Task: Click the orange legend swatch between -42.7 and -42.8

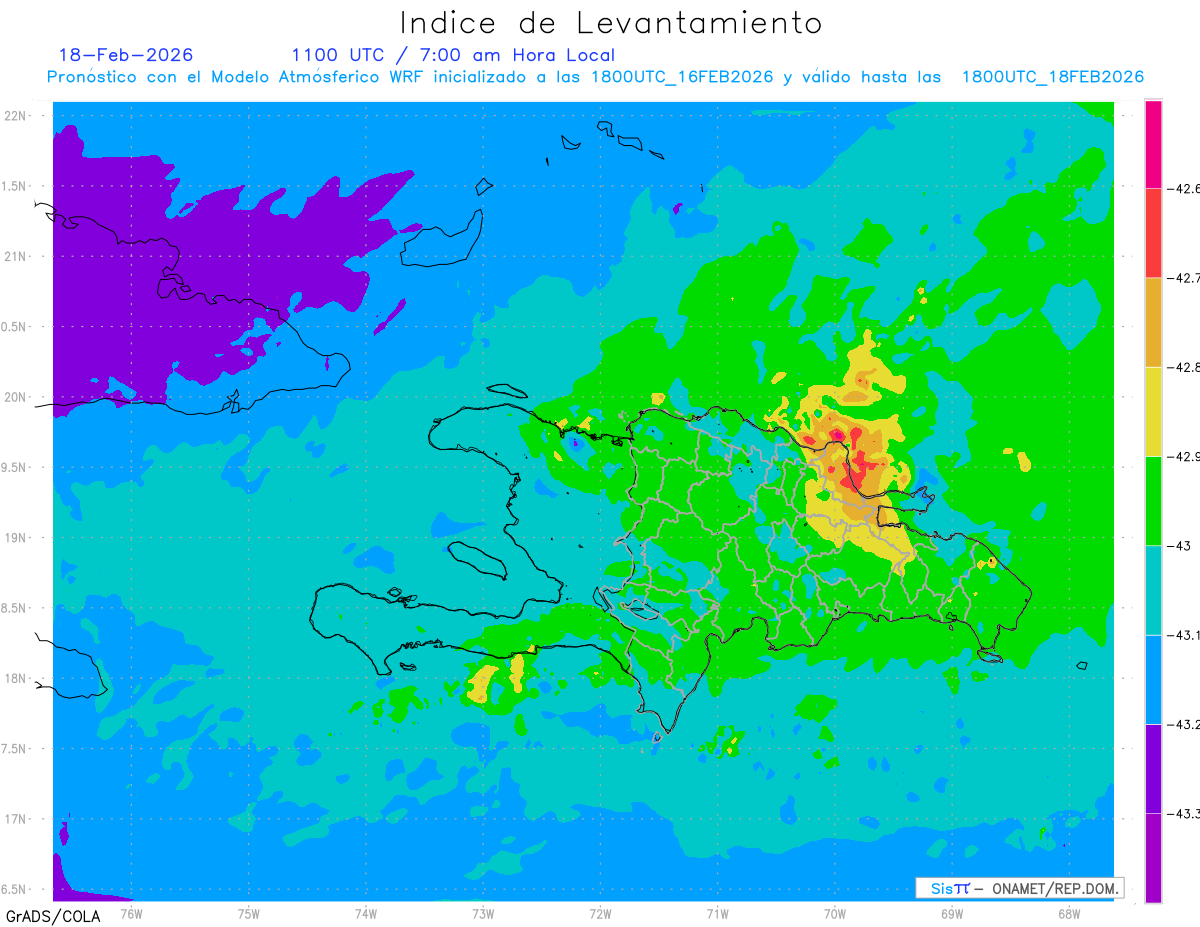Action: 1153,322
